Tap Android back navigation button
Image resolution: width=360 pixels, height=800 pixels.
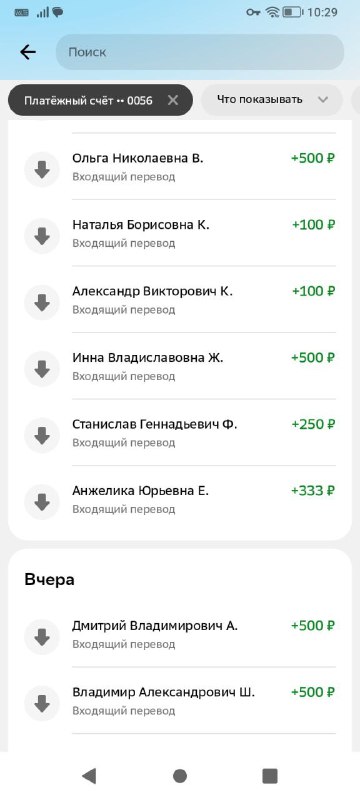tap(89, 776)
